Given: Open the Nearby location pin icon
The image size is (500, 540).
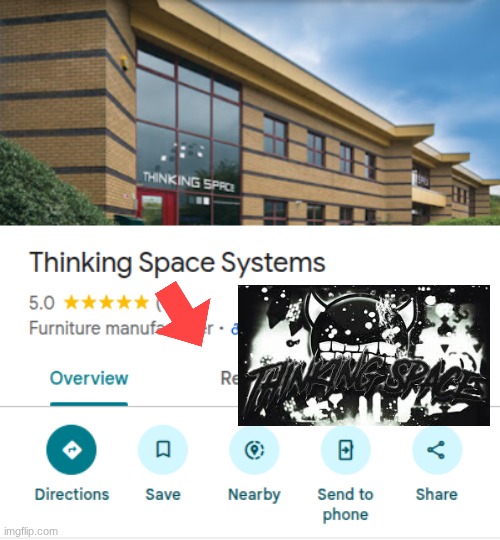Looking at the screenshot, I should (254, 449).
